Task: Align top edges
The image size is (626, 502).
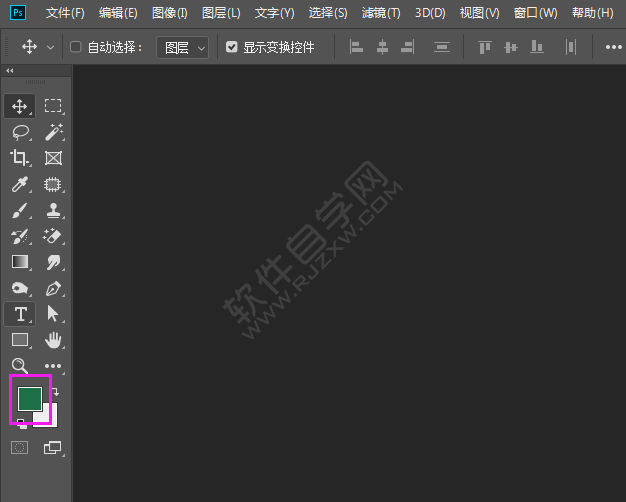Action: (x=485, y=48)
